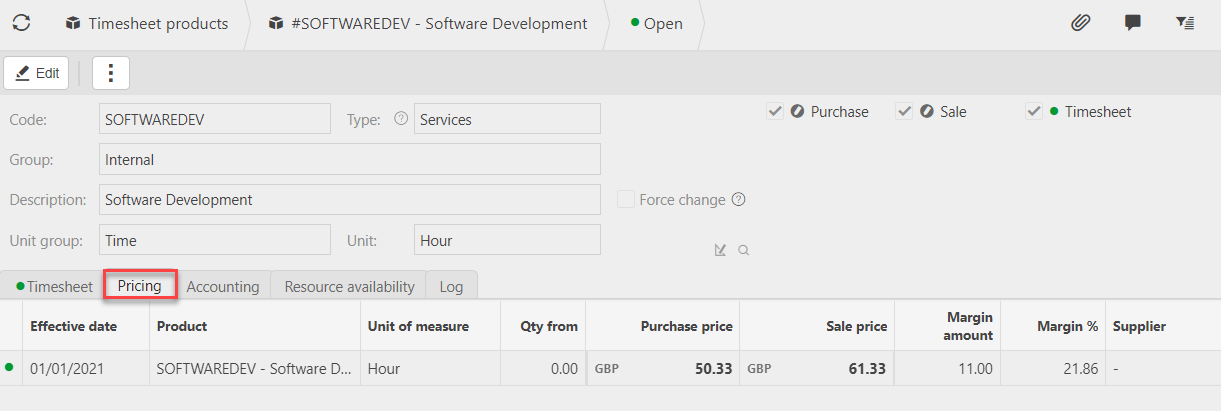The height and width of the screenshot is (411, 1221).
Task: Click the refresh icon in the breadcrumb bar
Action: (x=21, y=23)
